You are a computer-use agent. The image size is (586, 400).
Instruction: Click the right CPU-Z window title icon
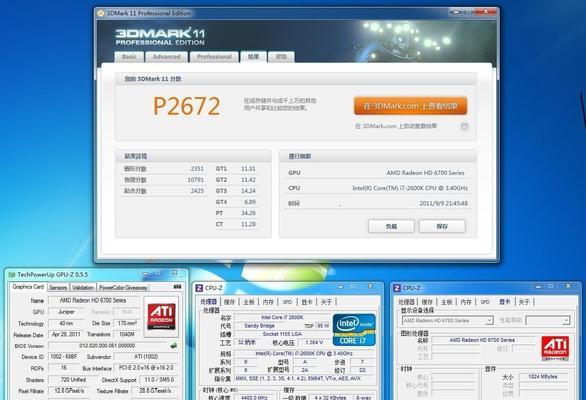tap(397, 288)
